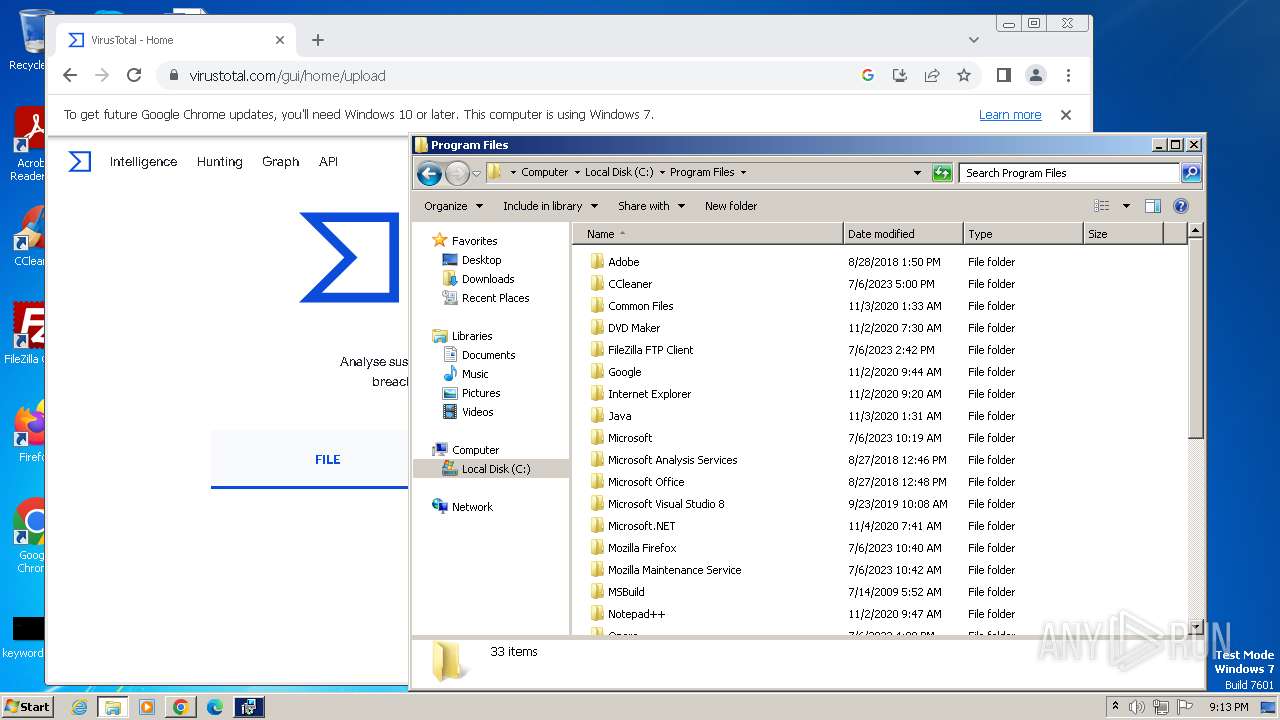Open API in VirusTotal navigation
Image resolution: width=1280 pixels, height=720 pixels.
click(x=328, y=161)
